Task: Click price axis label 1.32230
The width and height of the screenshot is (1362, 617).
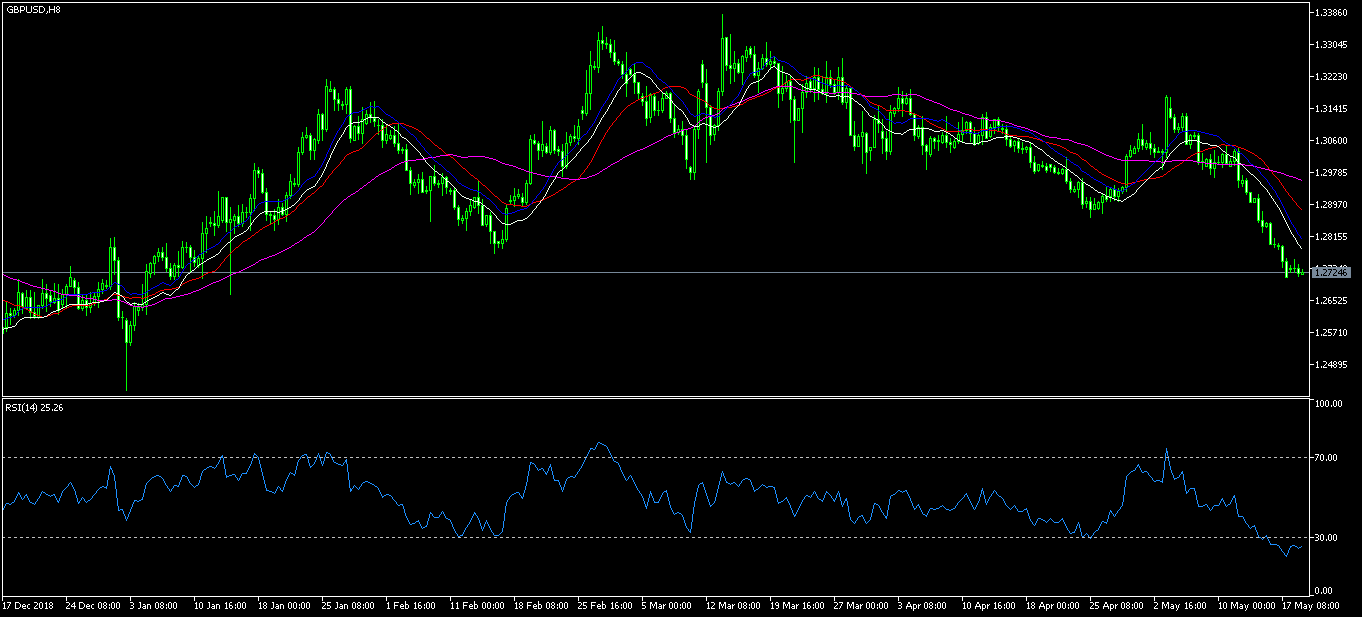Action: click(1331, 77)
